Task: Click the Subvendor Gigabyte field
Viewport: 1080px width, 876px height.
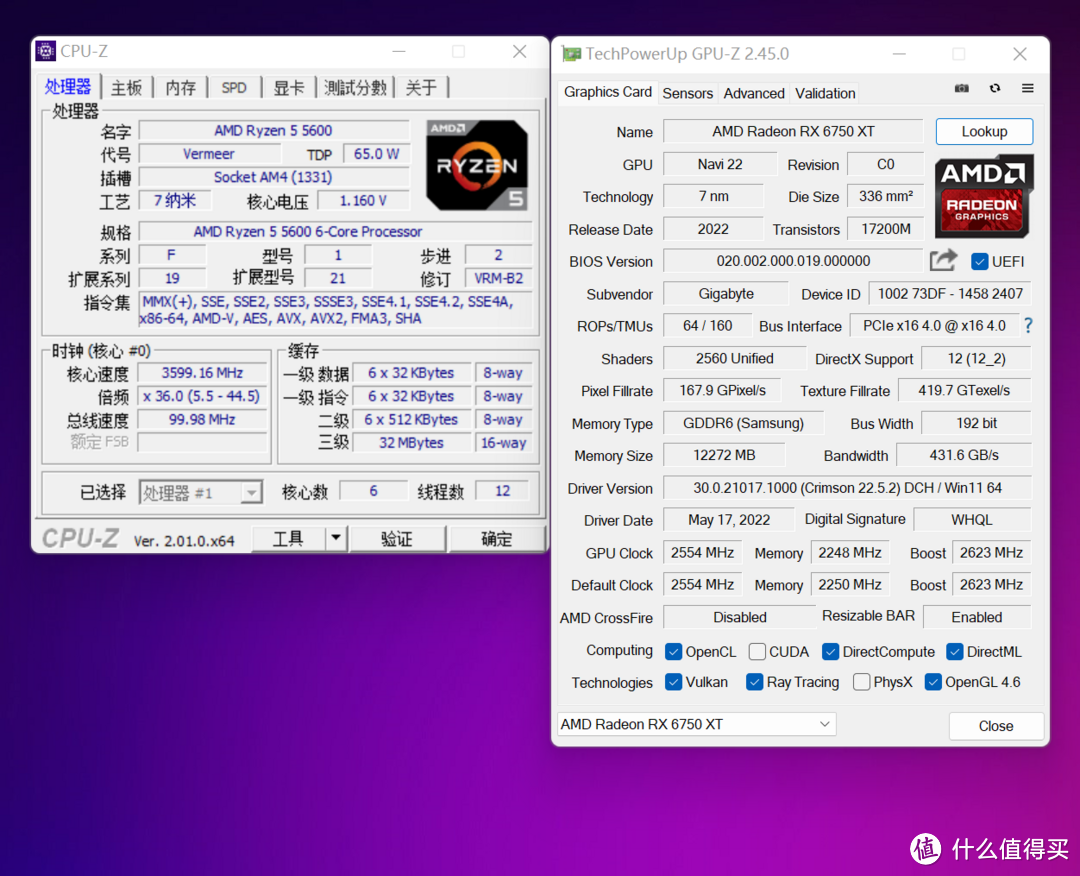Action: (726, 293)
